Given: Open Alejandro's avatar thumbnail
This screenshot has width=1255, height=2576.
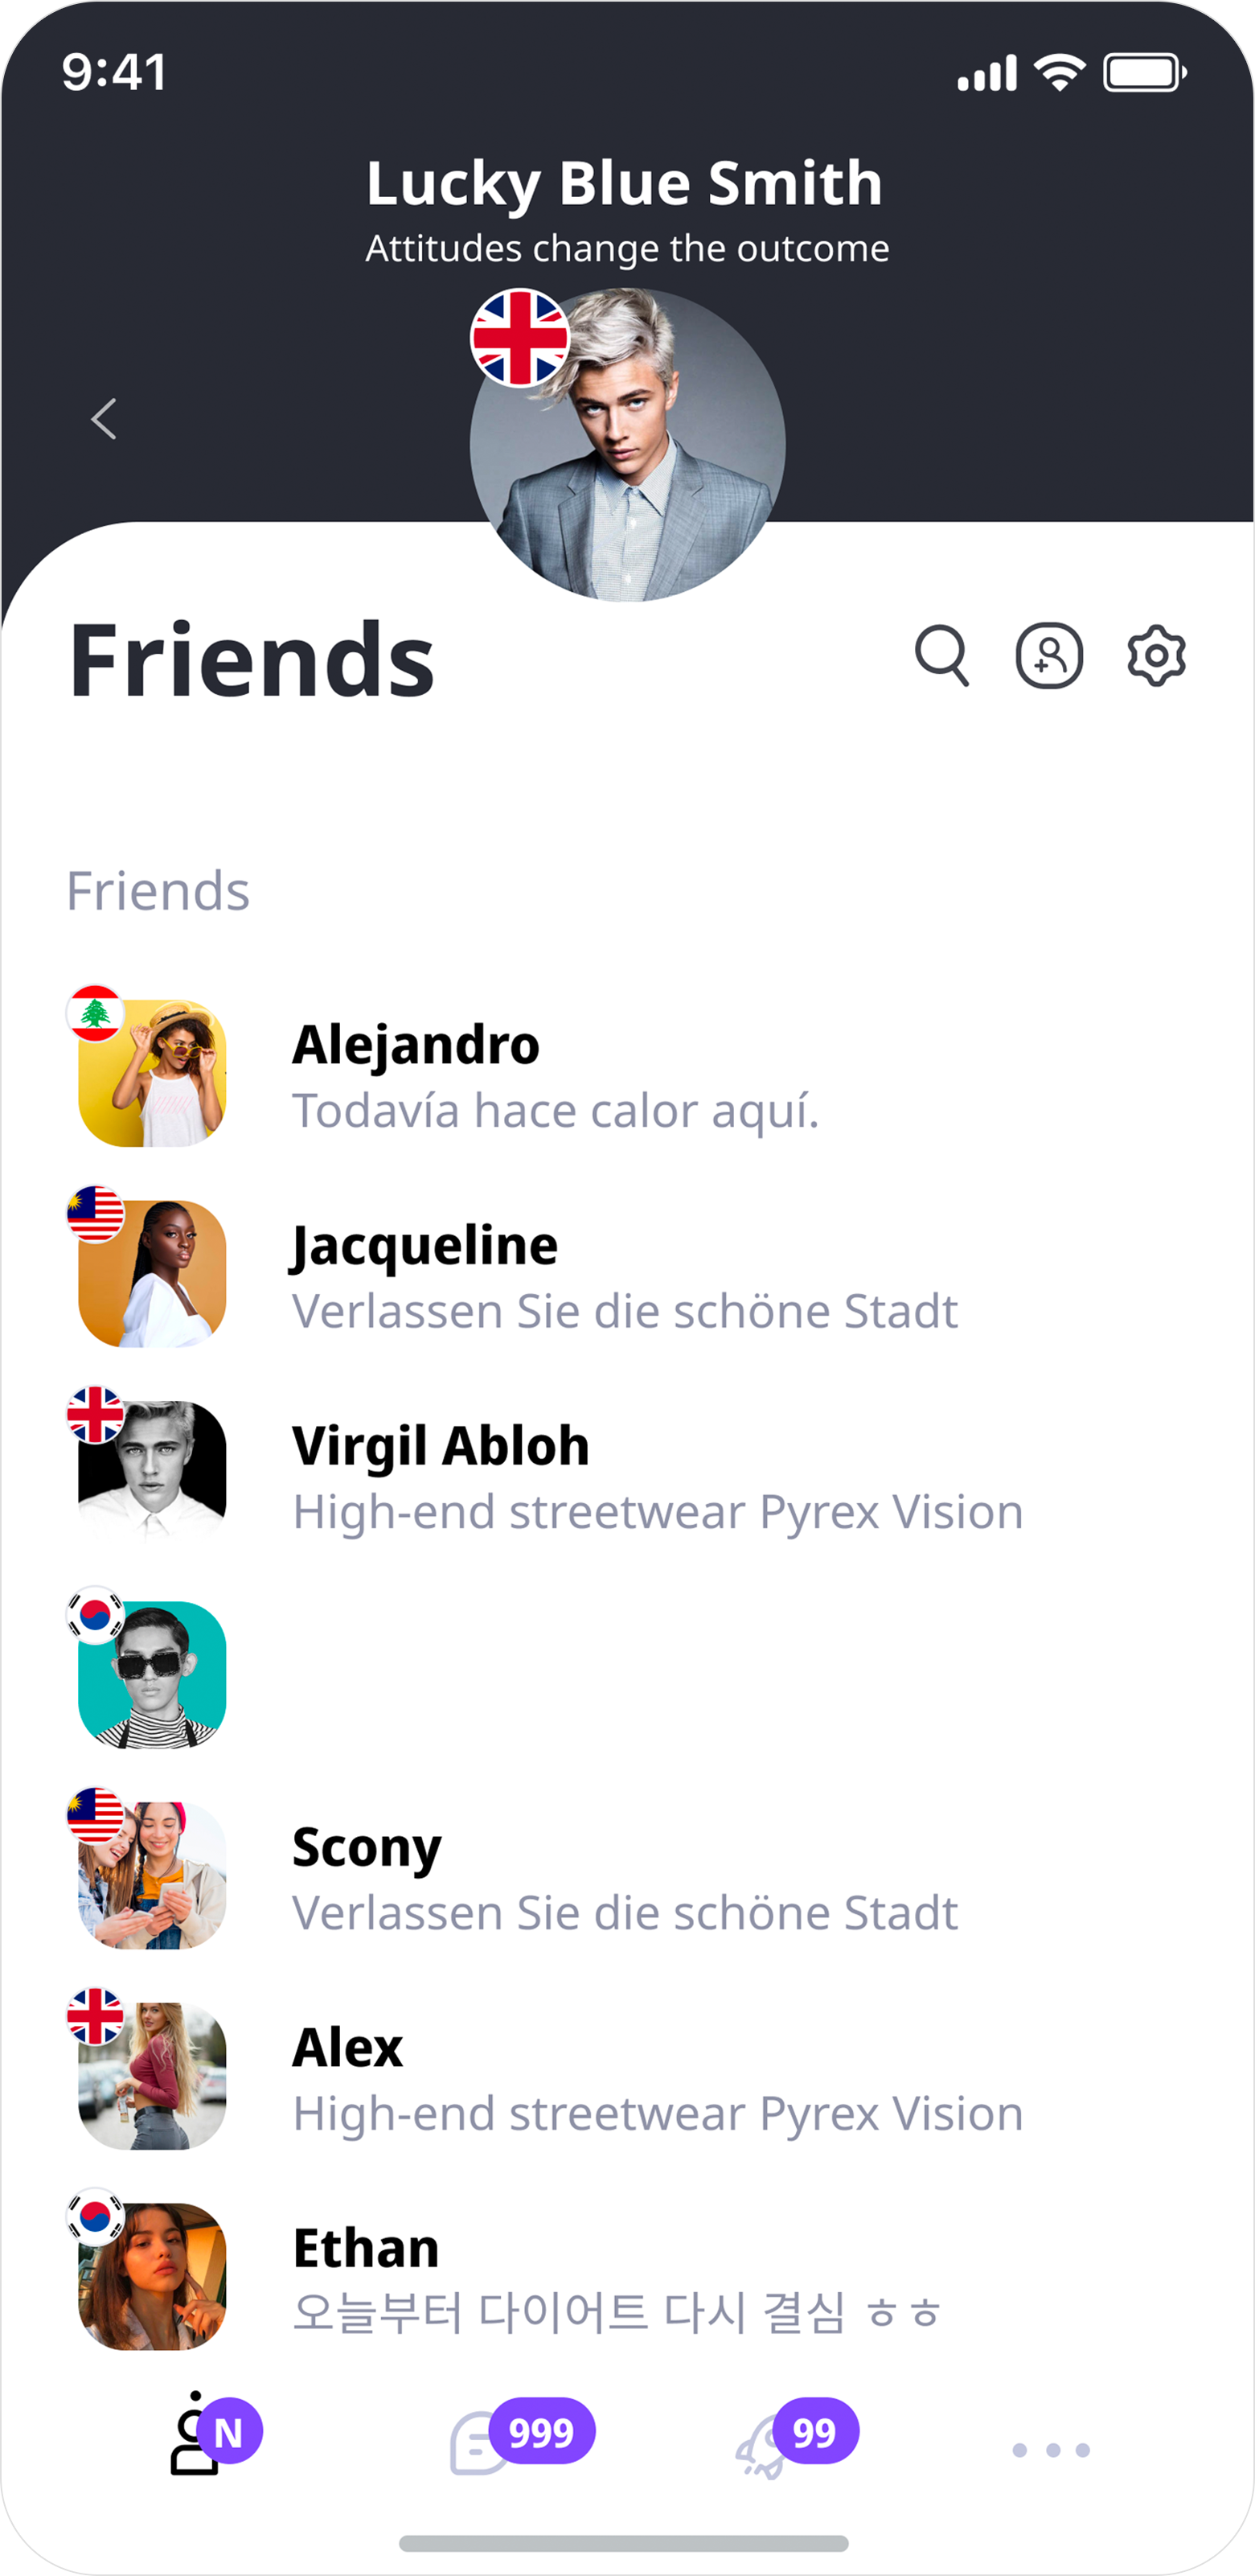Looking at the screenshot, I should pos(153,1074).
